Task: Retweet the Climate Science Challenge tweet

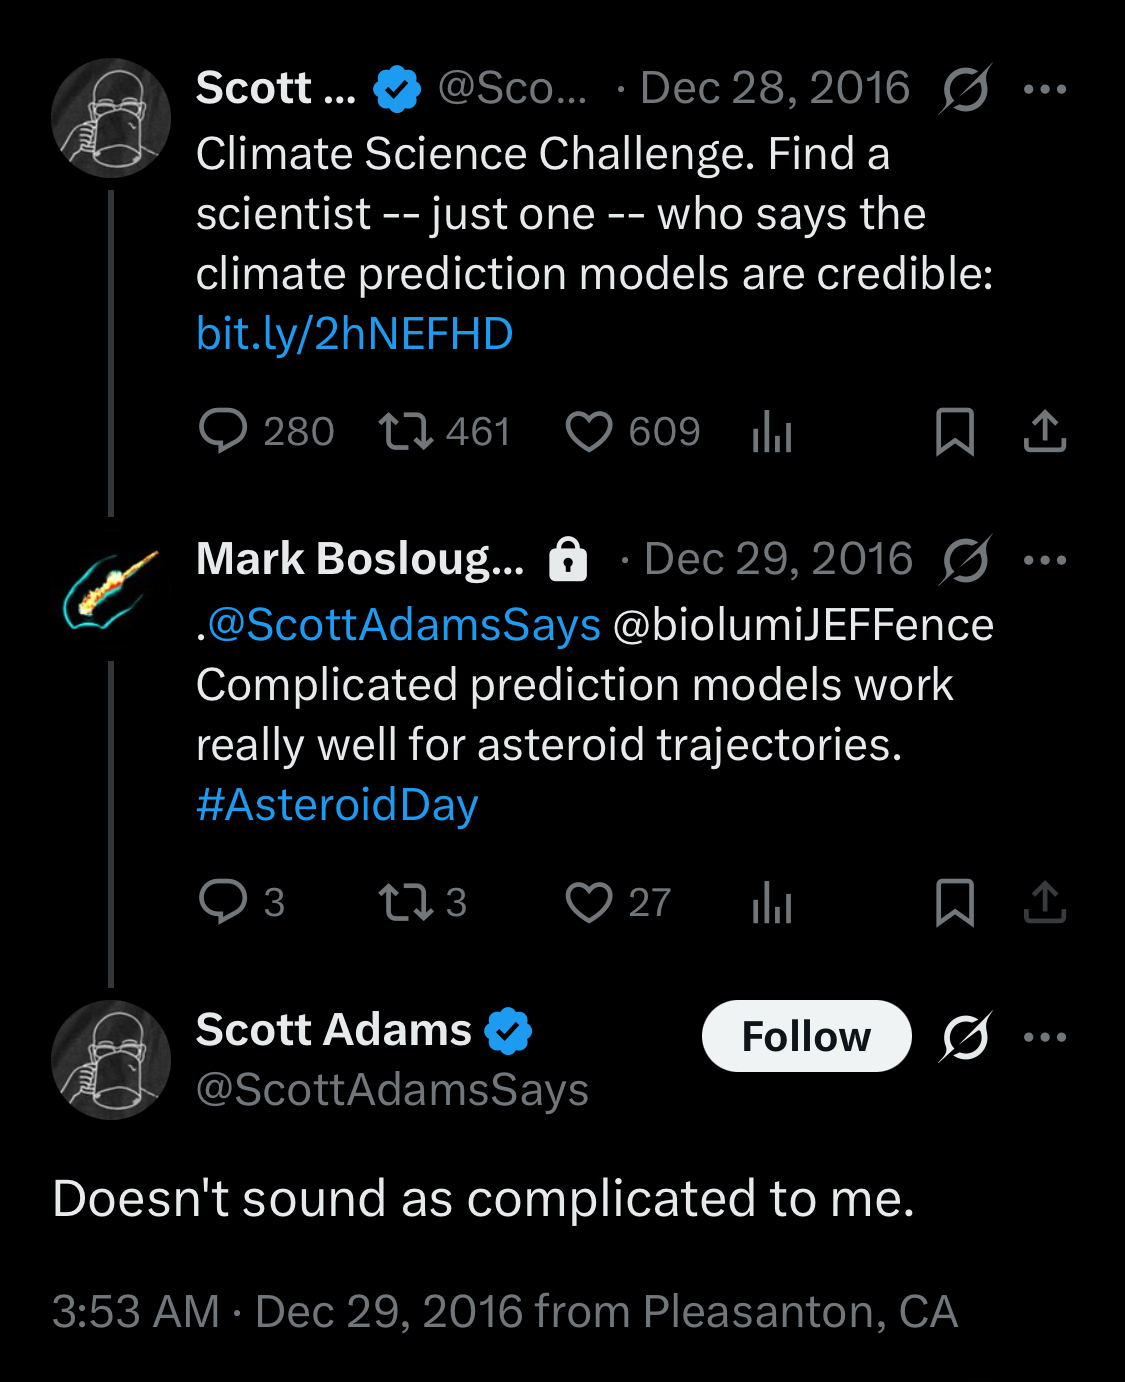Action: (405, 432)
